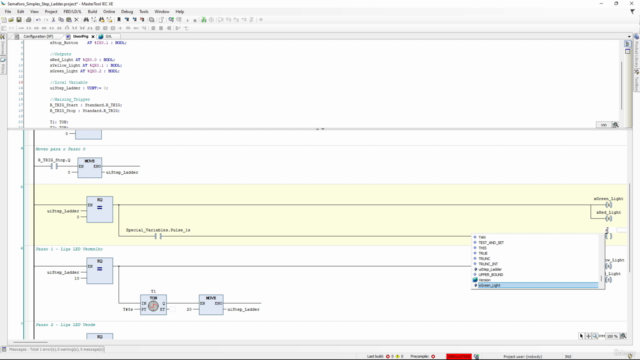Click the network icon beside SIMULATION status
Viewport: 640px width, 360px height.
pyautogui.click(x=476, y=356)
